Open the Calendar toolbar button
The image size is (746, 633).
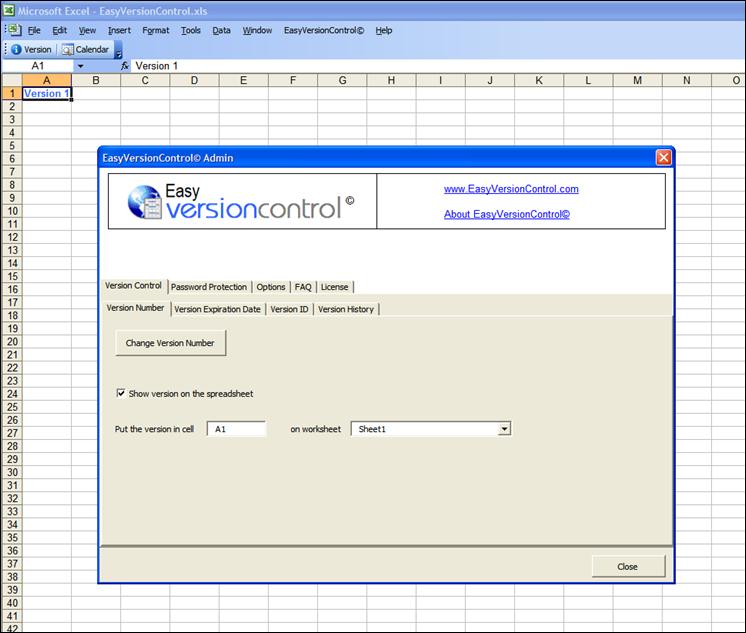coord(86,49)
